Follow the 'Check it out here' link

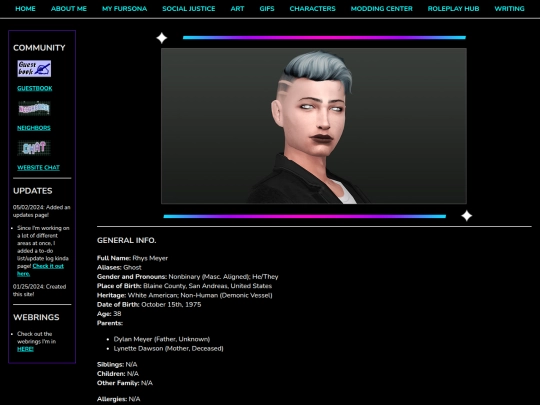click(x=40, y=270)
